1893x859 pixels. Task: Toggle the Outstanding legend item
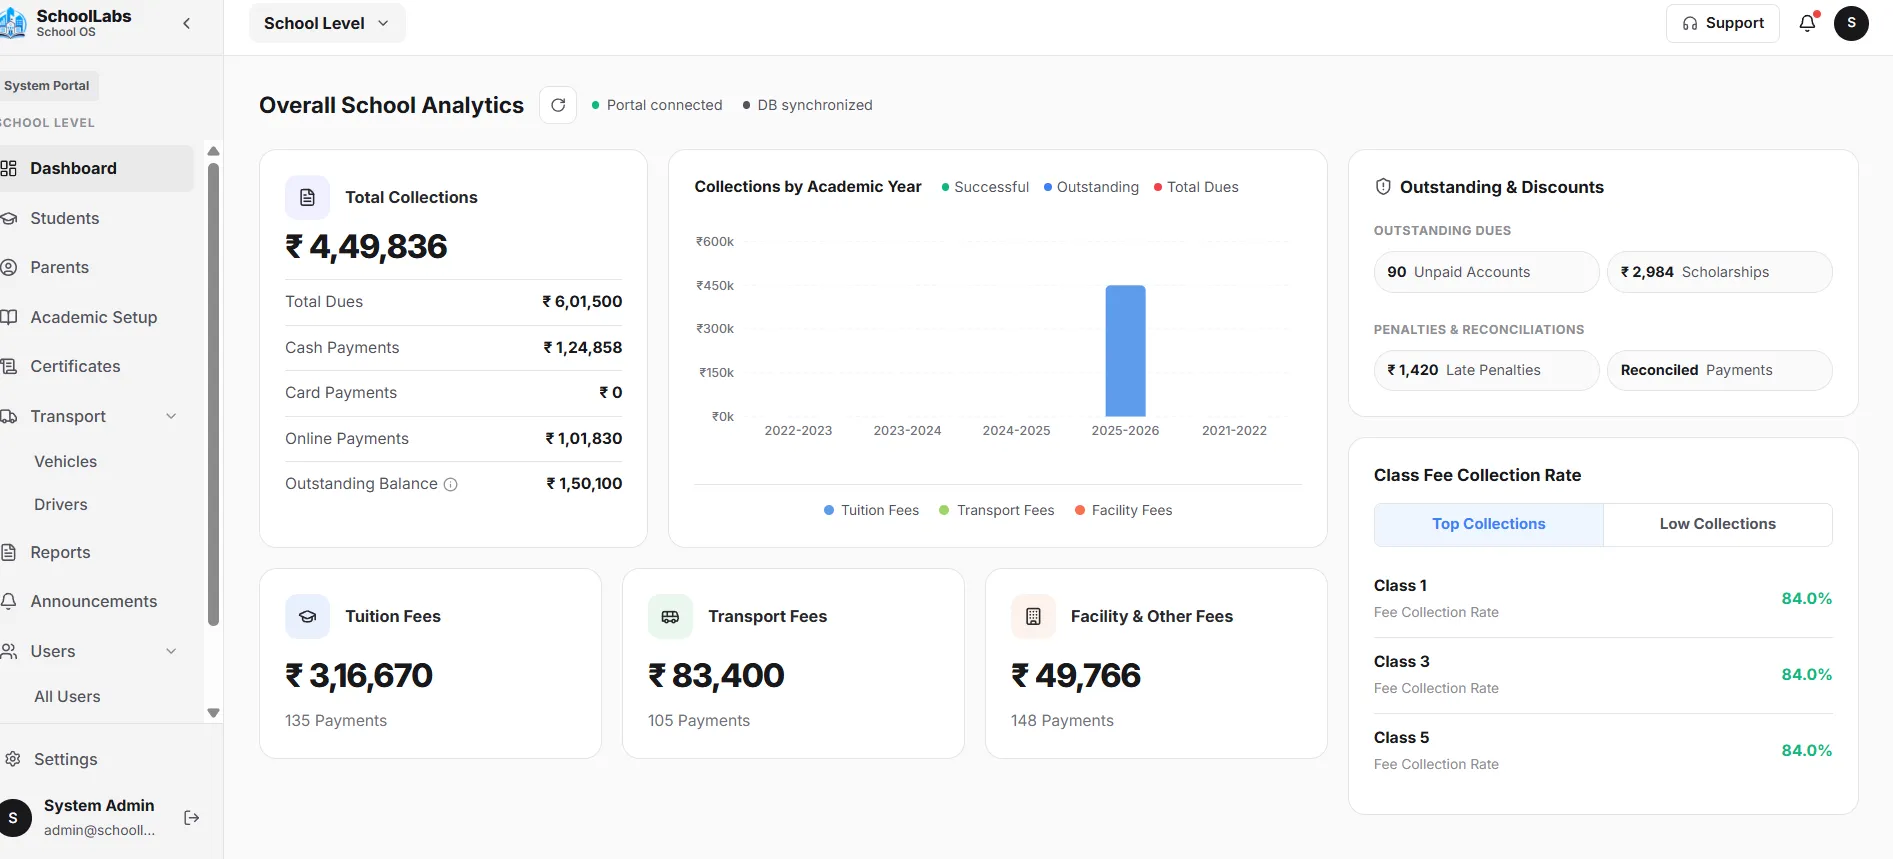1091,187
